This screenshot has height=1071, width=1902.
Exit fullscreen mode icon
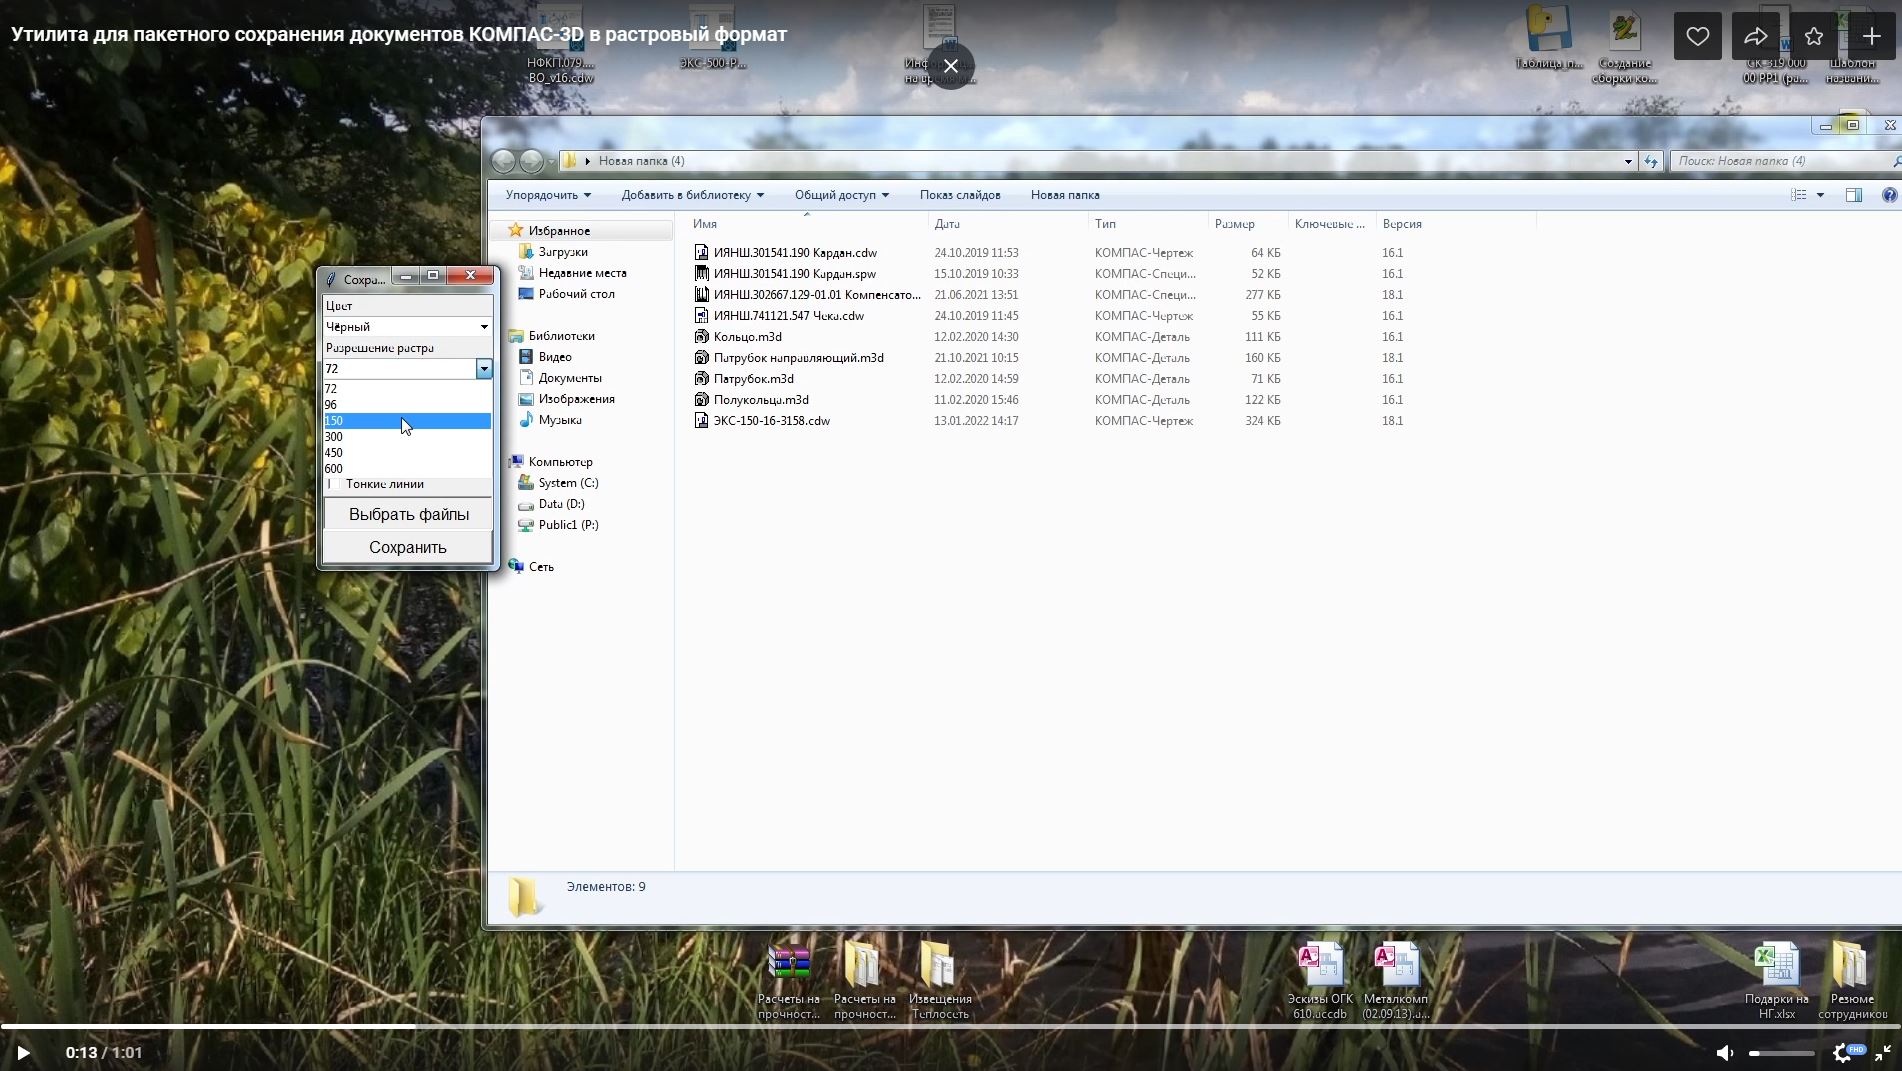[1882, 1052]
